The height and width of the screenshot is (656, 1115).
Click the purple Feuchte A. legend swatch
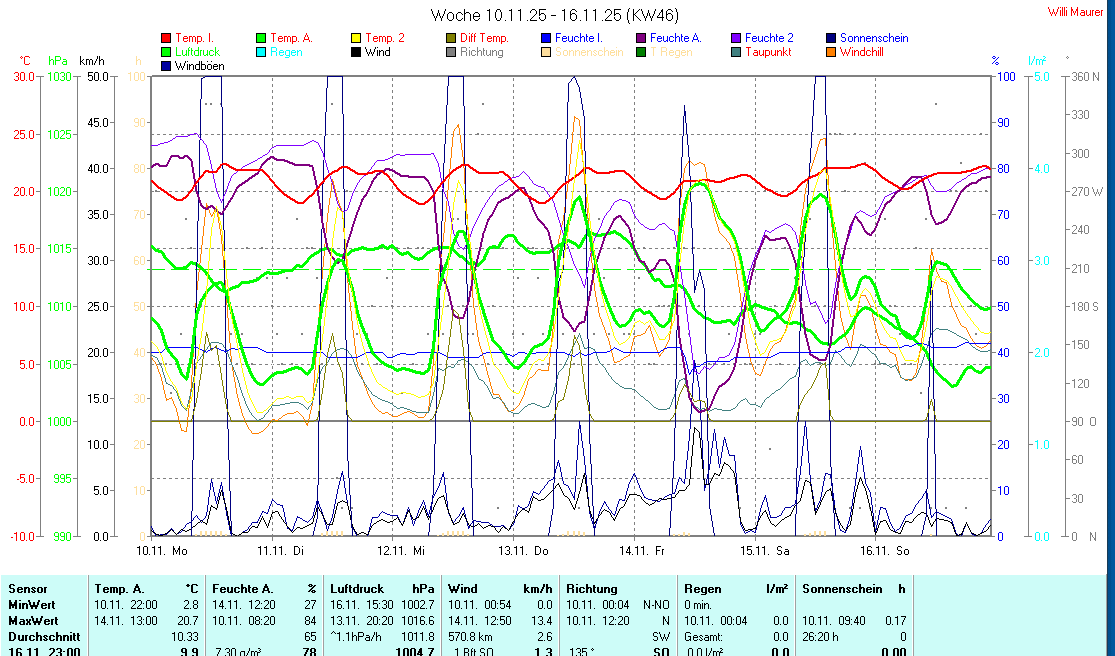click(640, 38)
